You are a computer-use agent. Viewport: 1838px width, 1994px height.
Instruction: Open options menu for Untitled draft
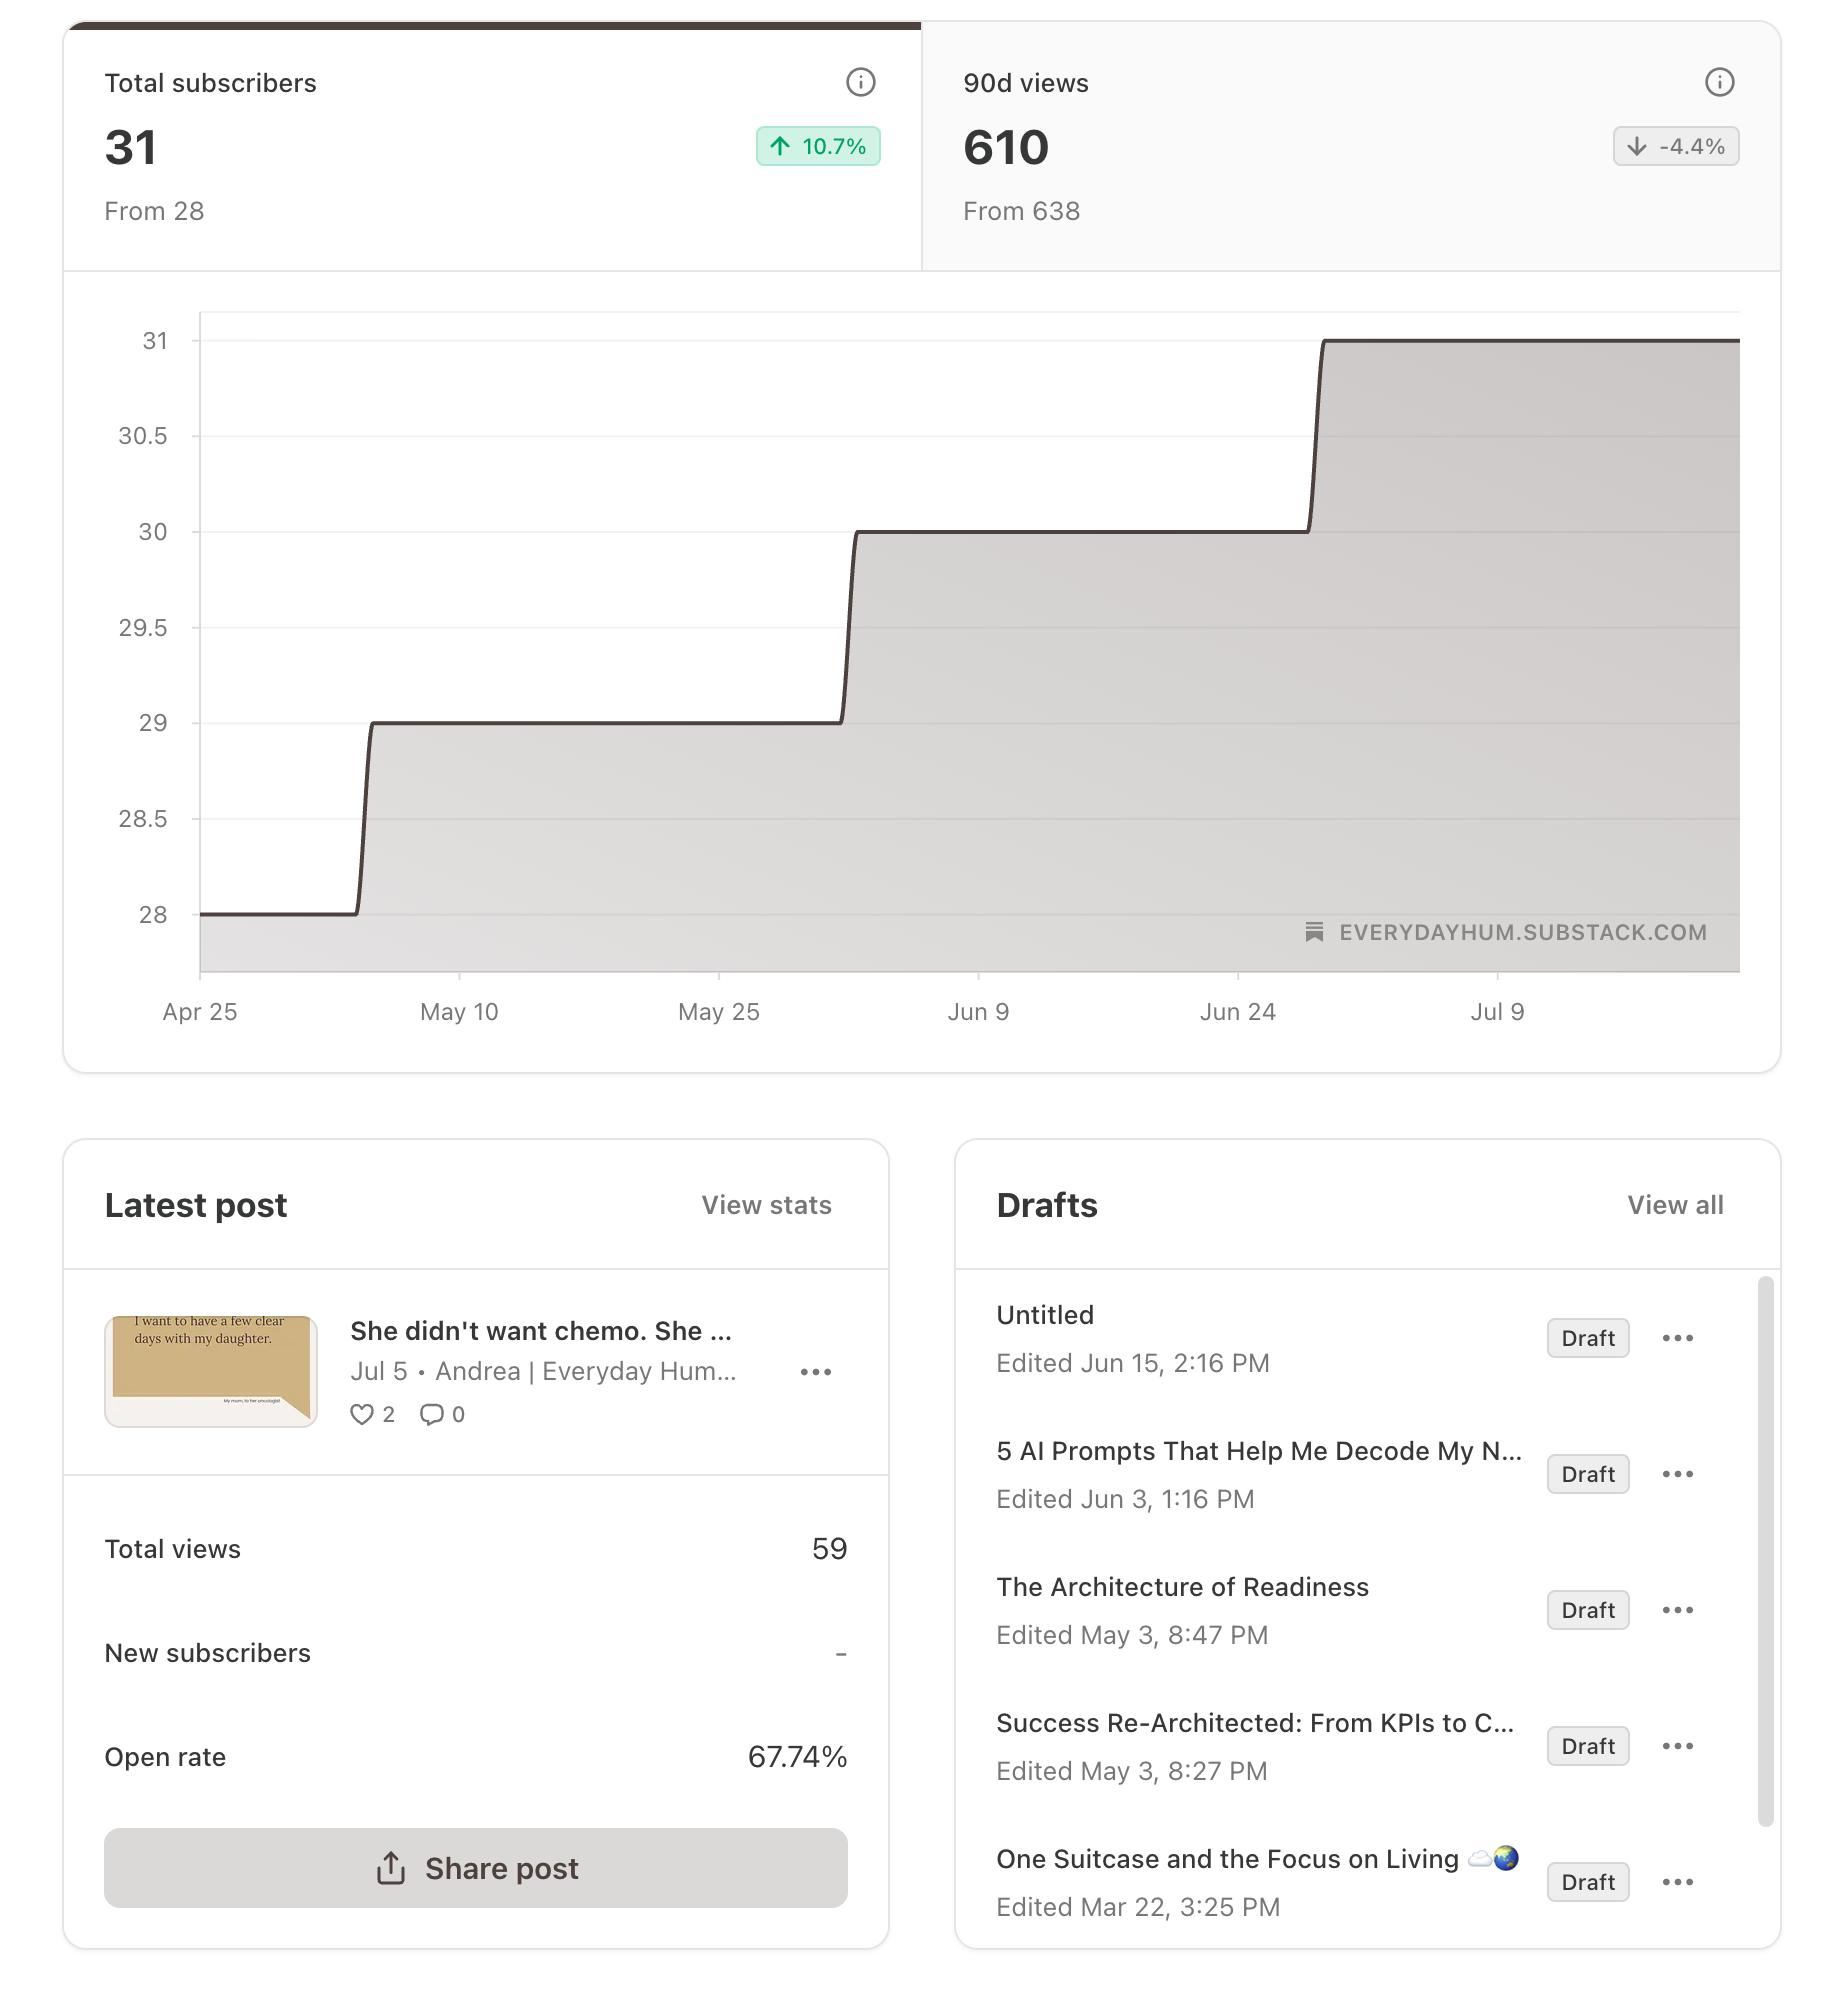coord(1677,1338)
